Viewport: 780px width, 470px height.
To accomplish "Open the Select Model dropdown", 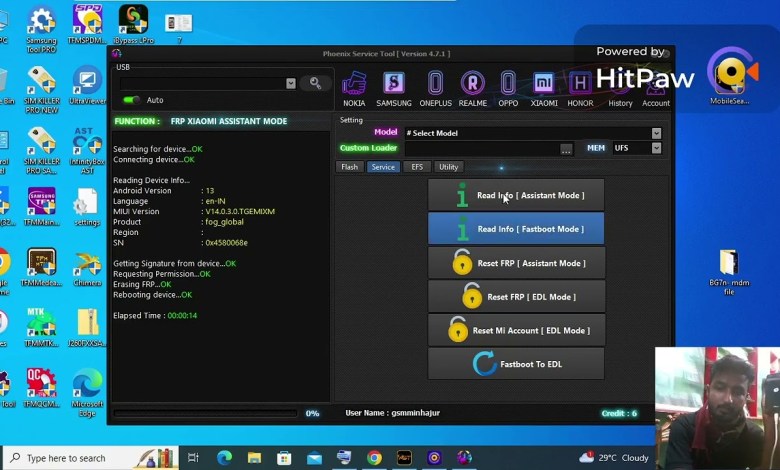I will point(656,133).
